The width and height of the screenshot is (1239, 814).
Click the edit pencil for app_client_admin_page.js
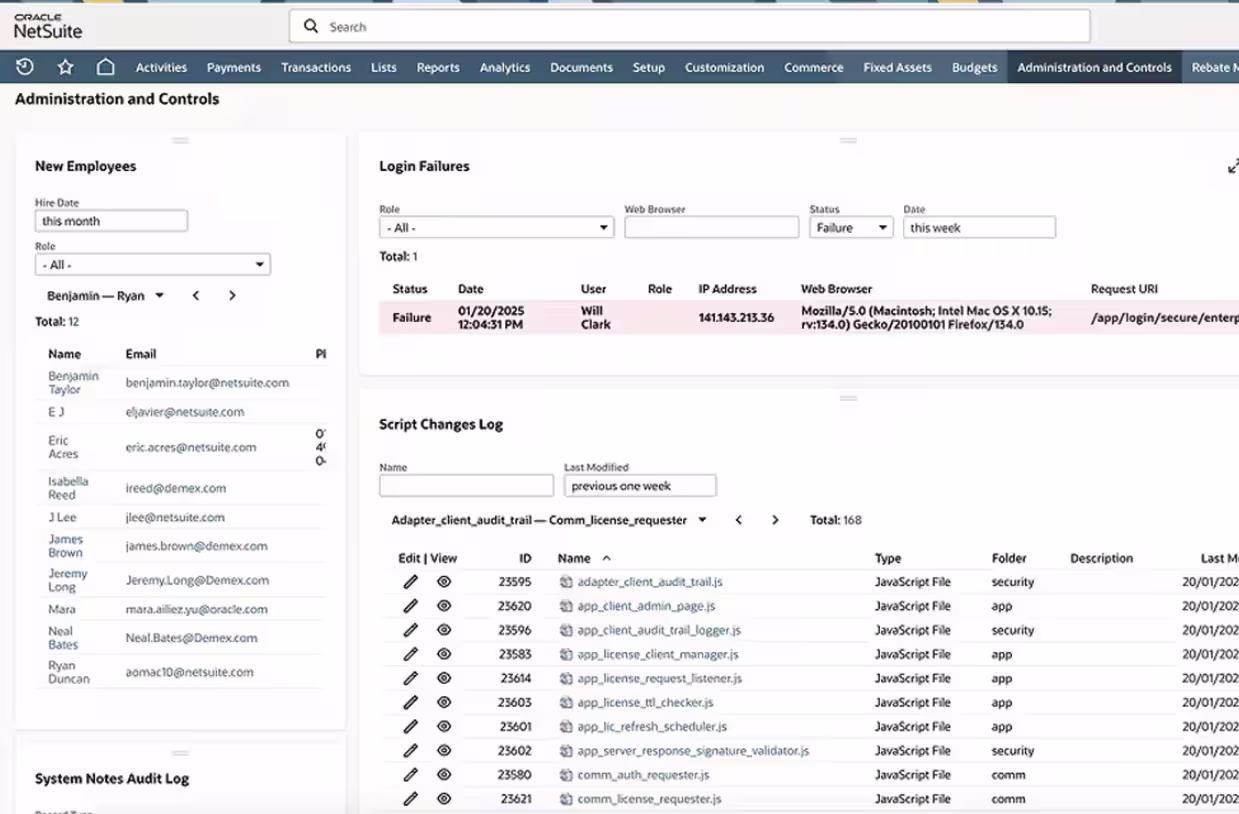(410, 606)
